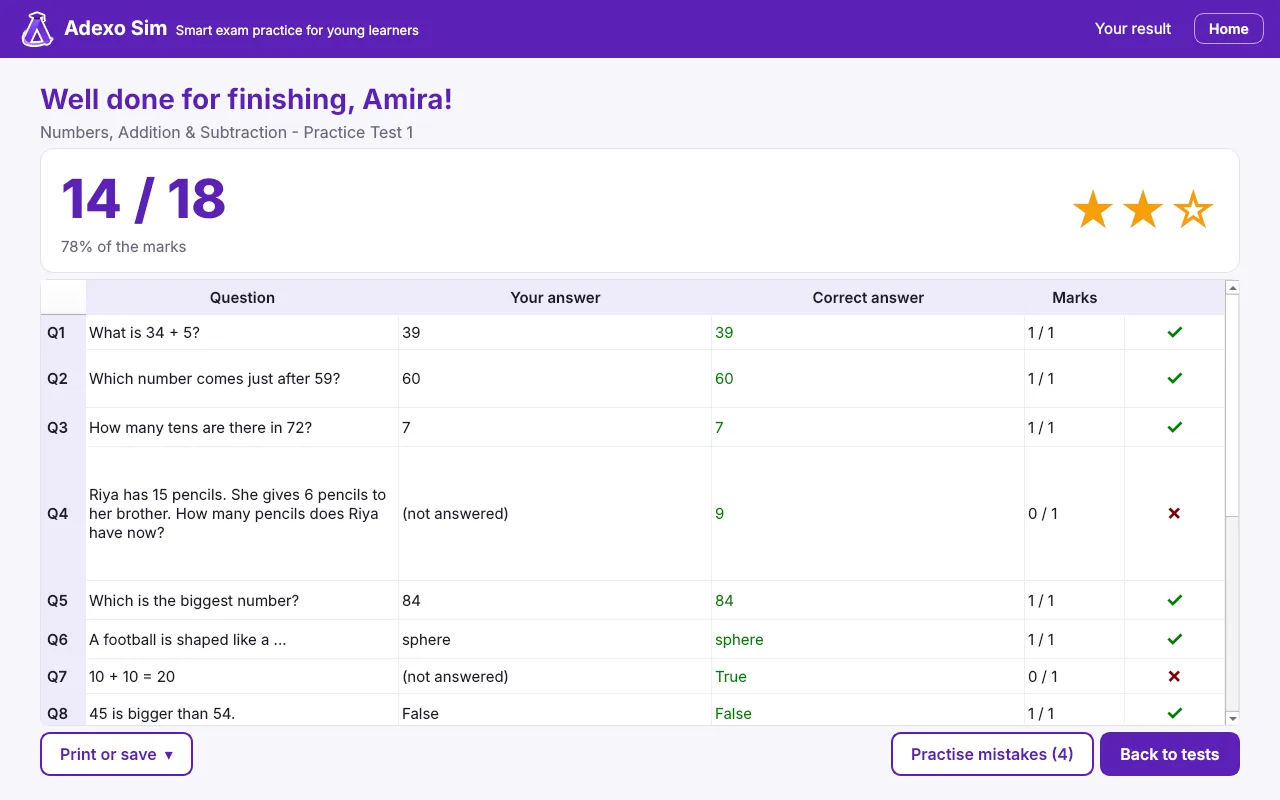Click "A football is shaped like a ..."

coord(188,639)
